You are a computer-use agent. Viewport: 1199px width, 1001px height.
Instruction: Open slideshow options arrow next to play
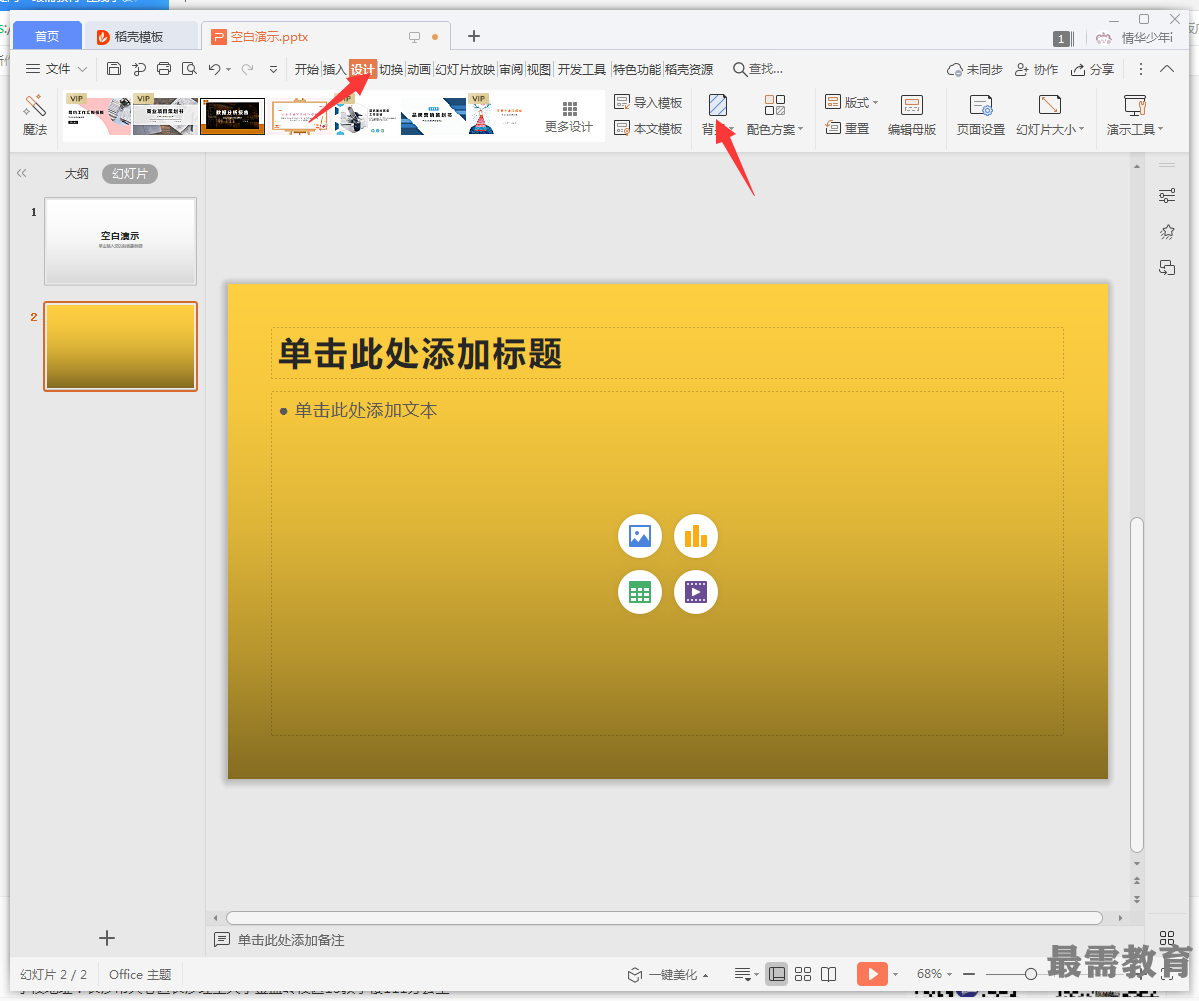(x=895, y=975)
